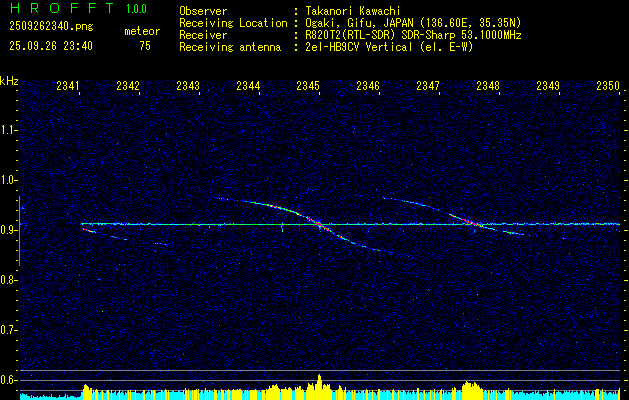The height and width of the screenshot is (400, 629).
Task: Click time marker 2341
Action: click(68, 85)
